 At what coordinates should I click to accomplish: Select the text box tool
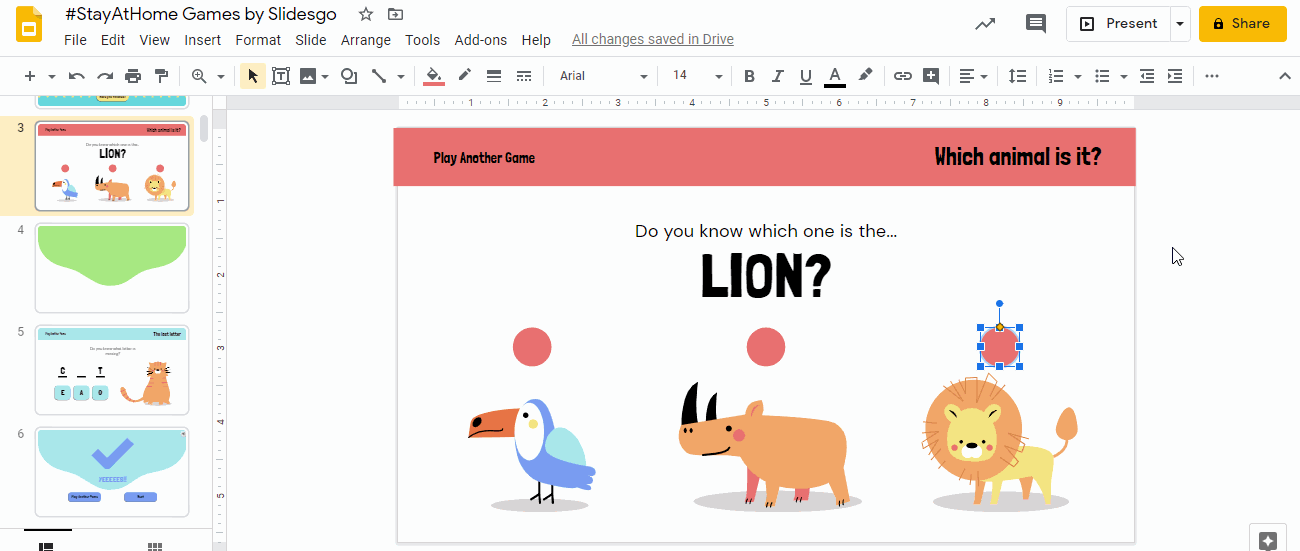tap(281, 76)
